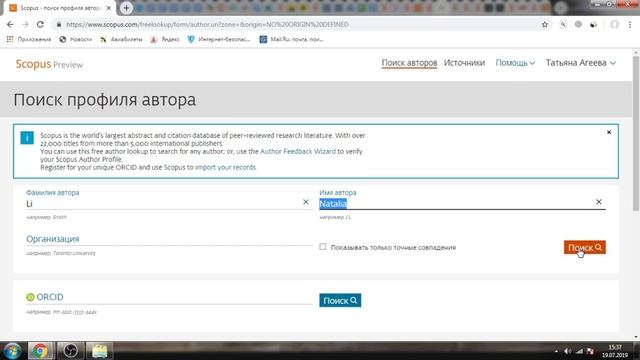The width and height of the screenshot is (640, 360).
Task: Open the Интернет-безопас... bookmark
Action: coord(219,39)
